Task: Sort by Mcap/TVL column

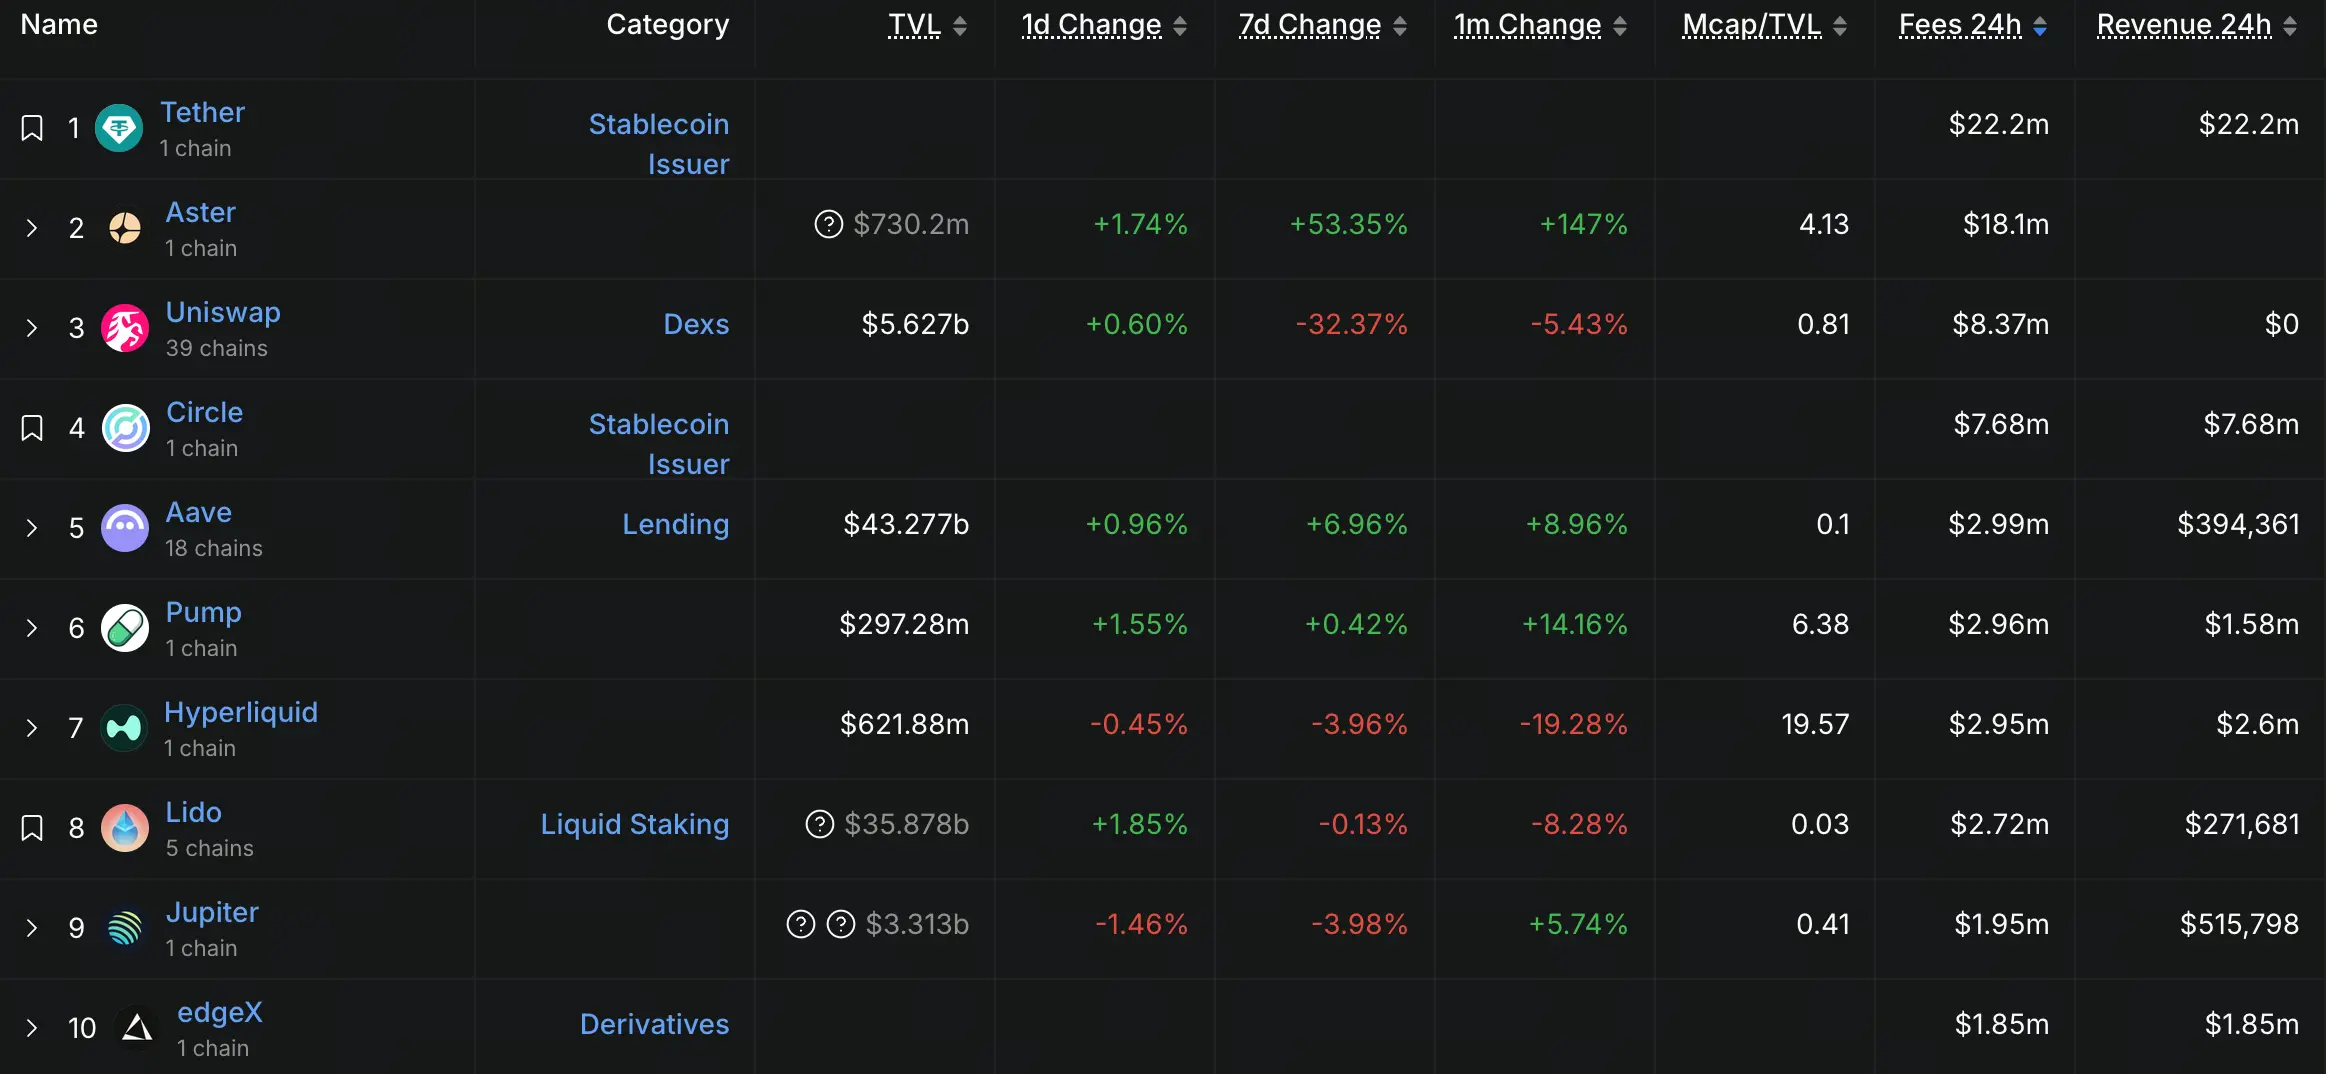Action: pos(1764,25)
